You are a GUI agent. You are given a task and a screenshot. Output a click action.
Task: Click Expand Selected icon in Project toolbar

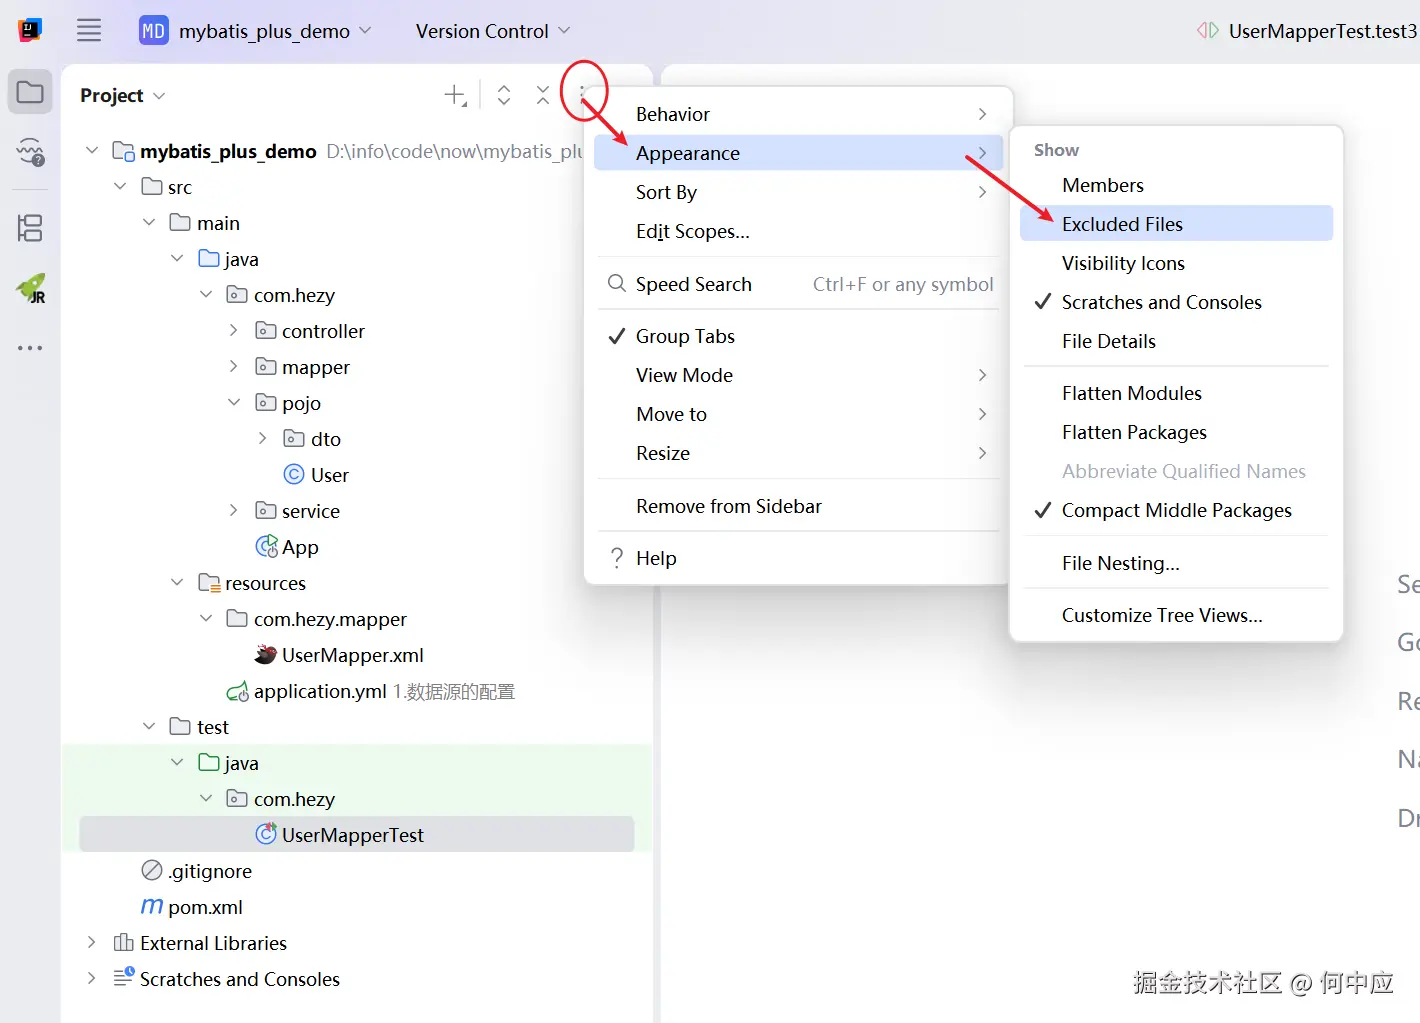pyautogui.click(x=504, y=95)
